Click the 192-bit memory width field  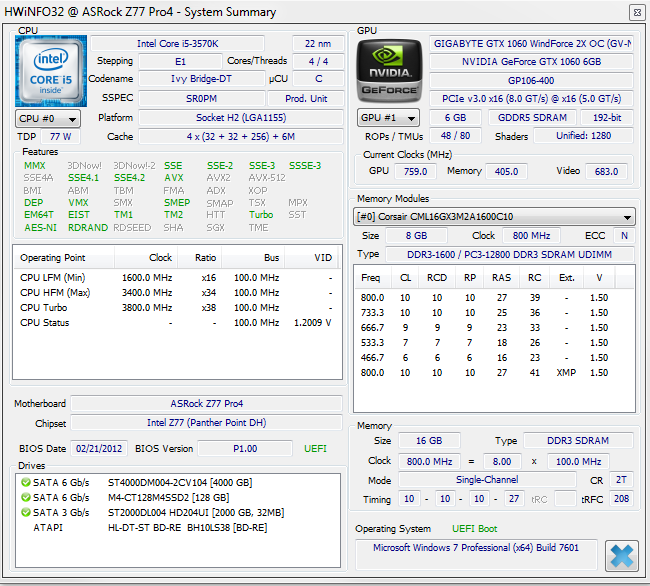click(x=607, y=118)
